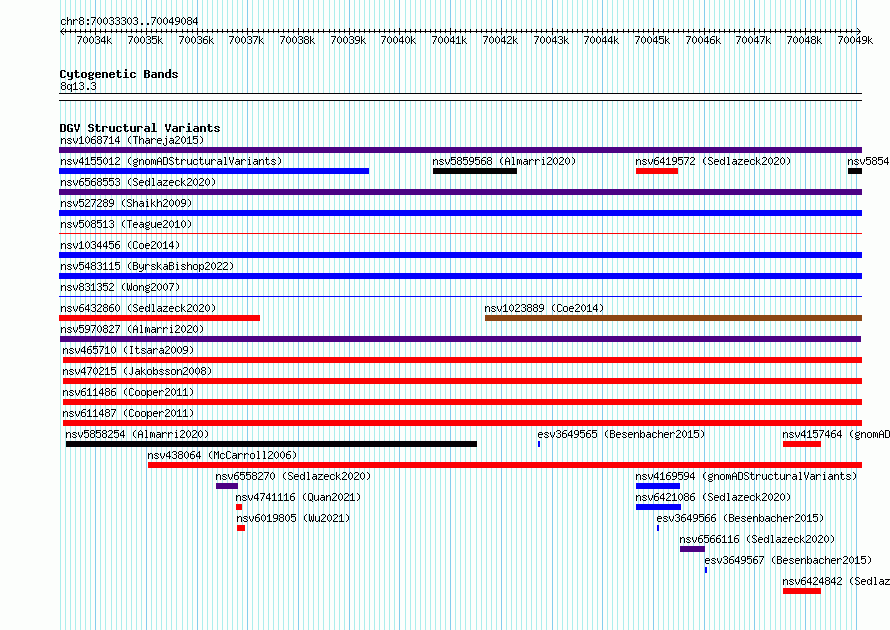Open nsv6419572 (Sedlazeck2020) label
This screenshot has width=890, height=630.
[713, 161]
